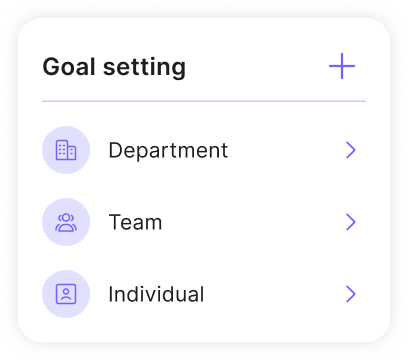Click the Goal setting heading
Image resolution: width=408 pixels, height=360 pixels.
114,68
